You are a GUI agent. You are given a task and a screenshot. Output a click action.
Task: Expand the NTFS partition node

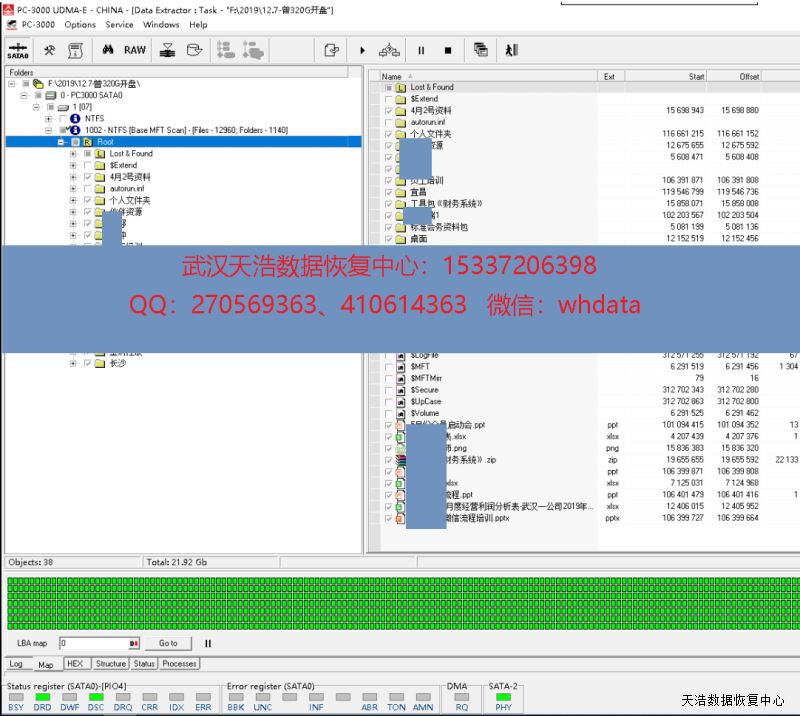pyautogui.click(x=49, y=119)
